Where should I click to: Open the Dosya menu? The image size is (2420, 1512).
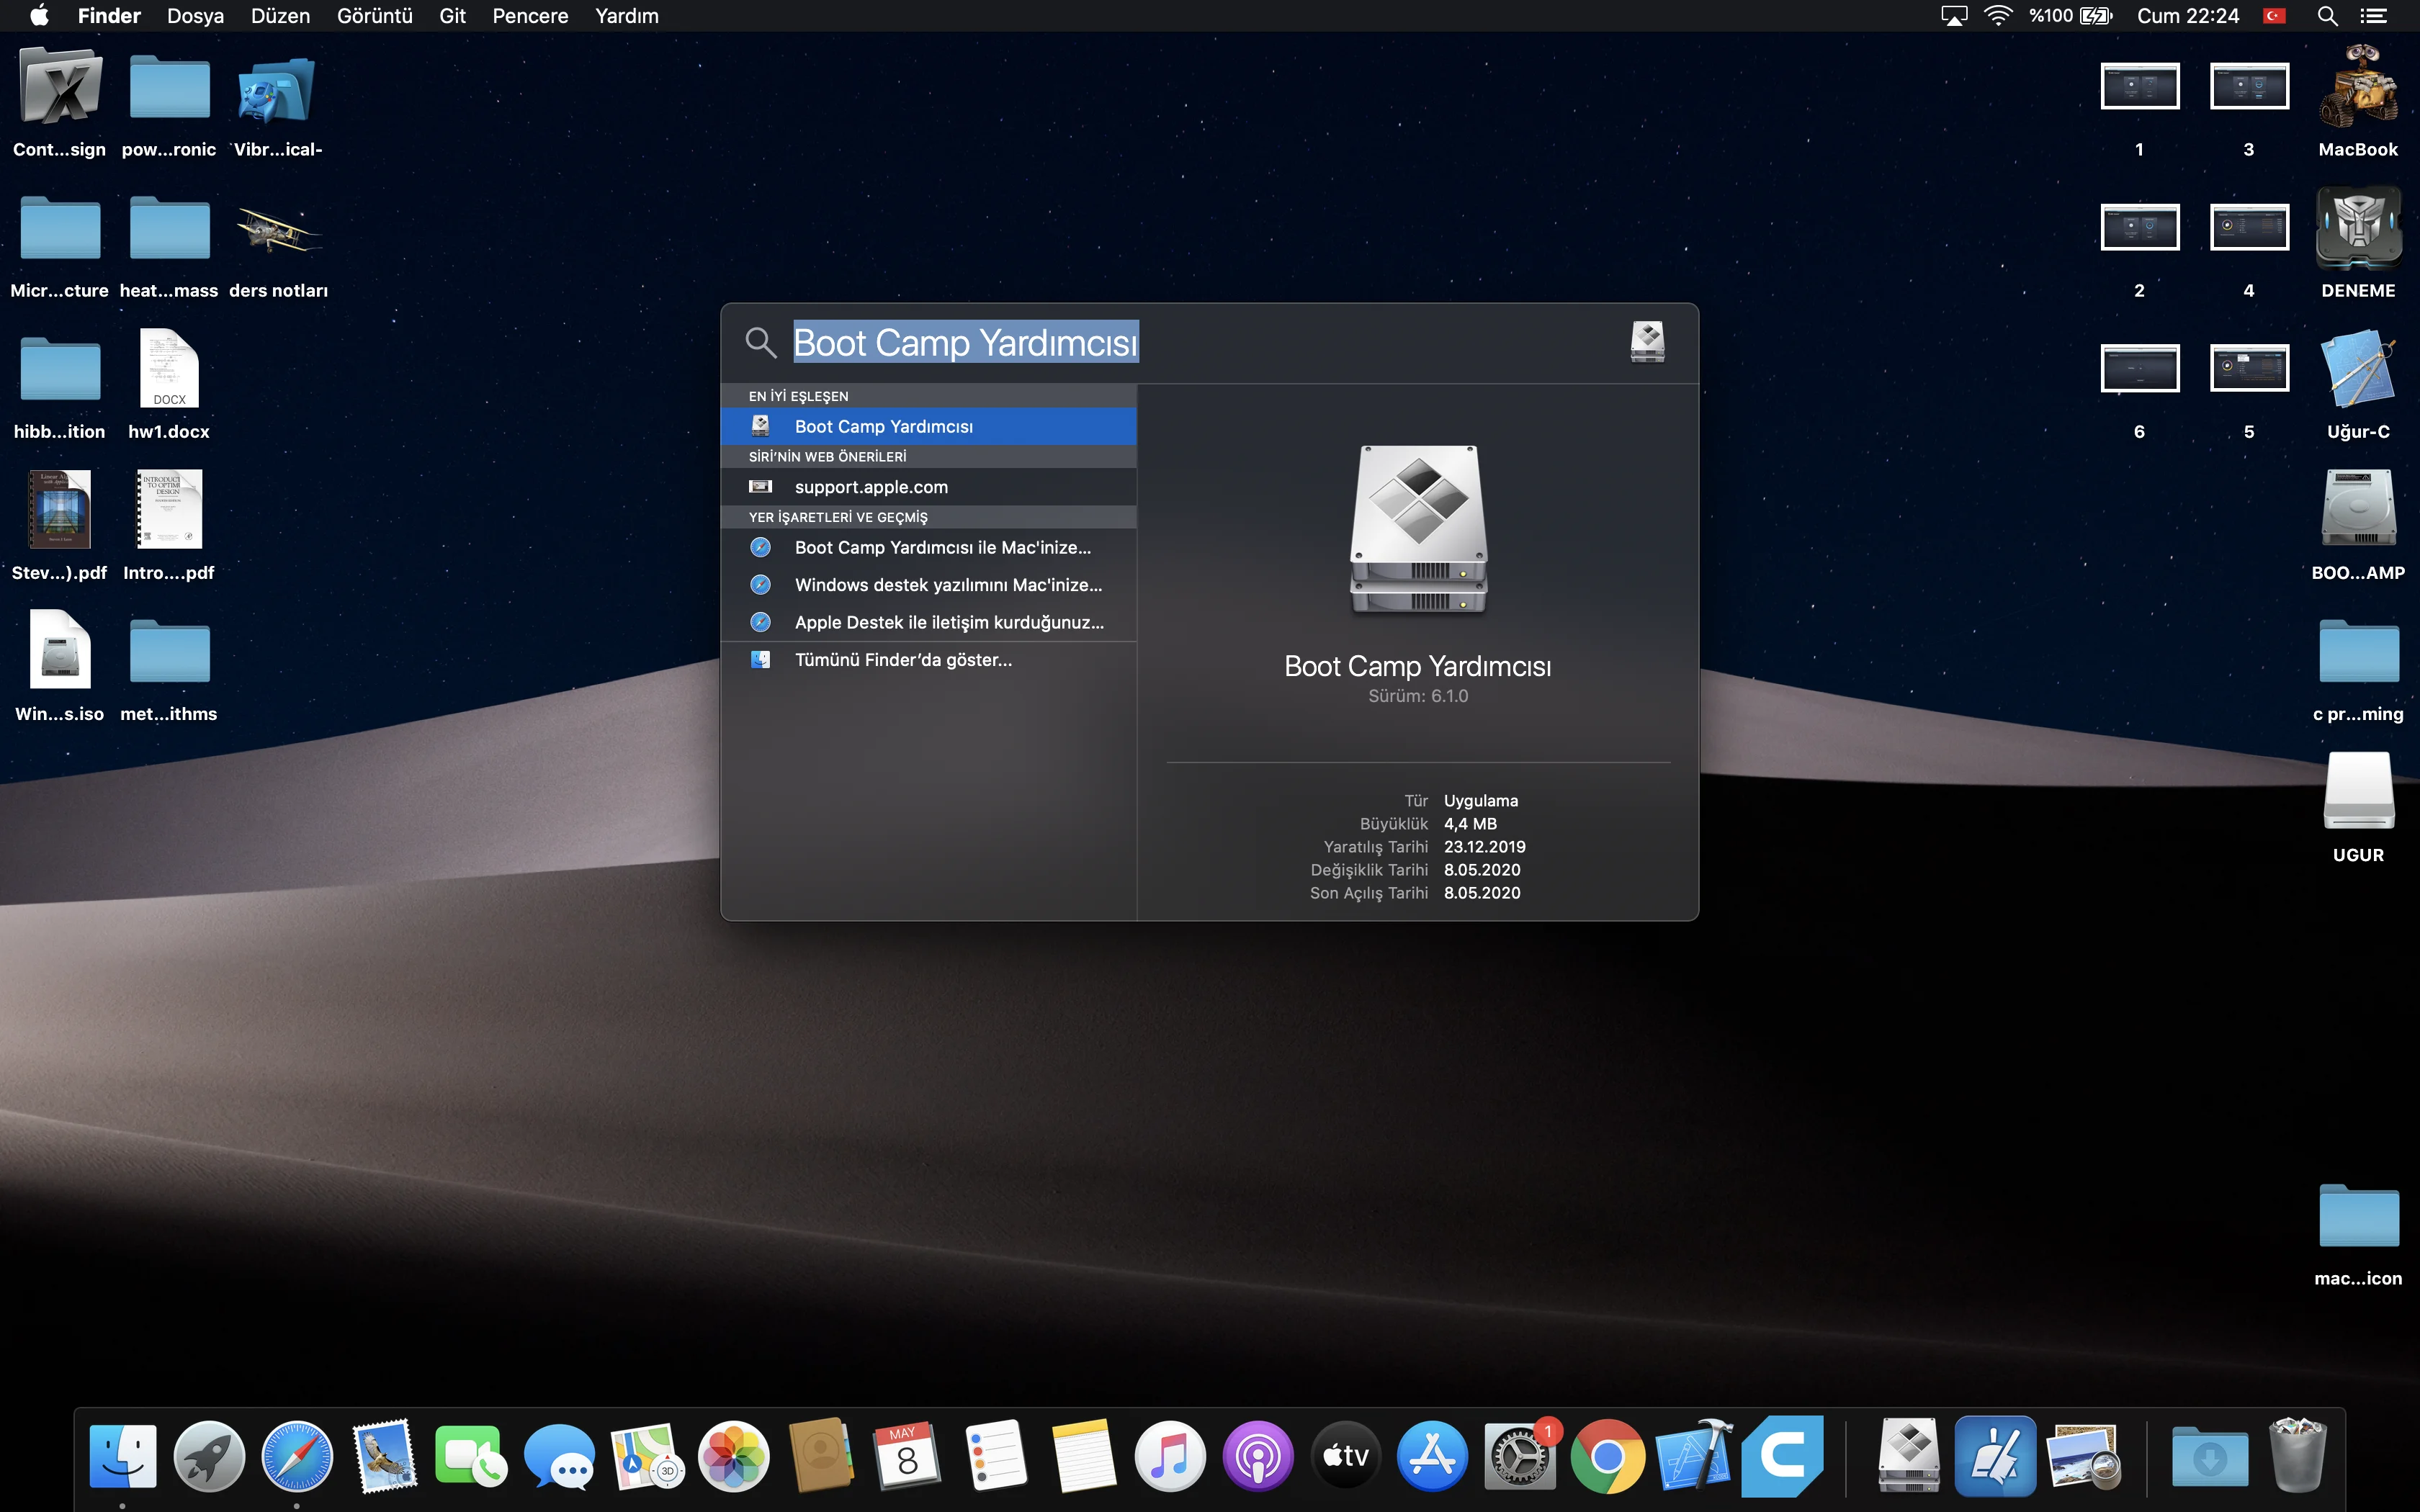[x=195, y=16]
